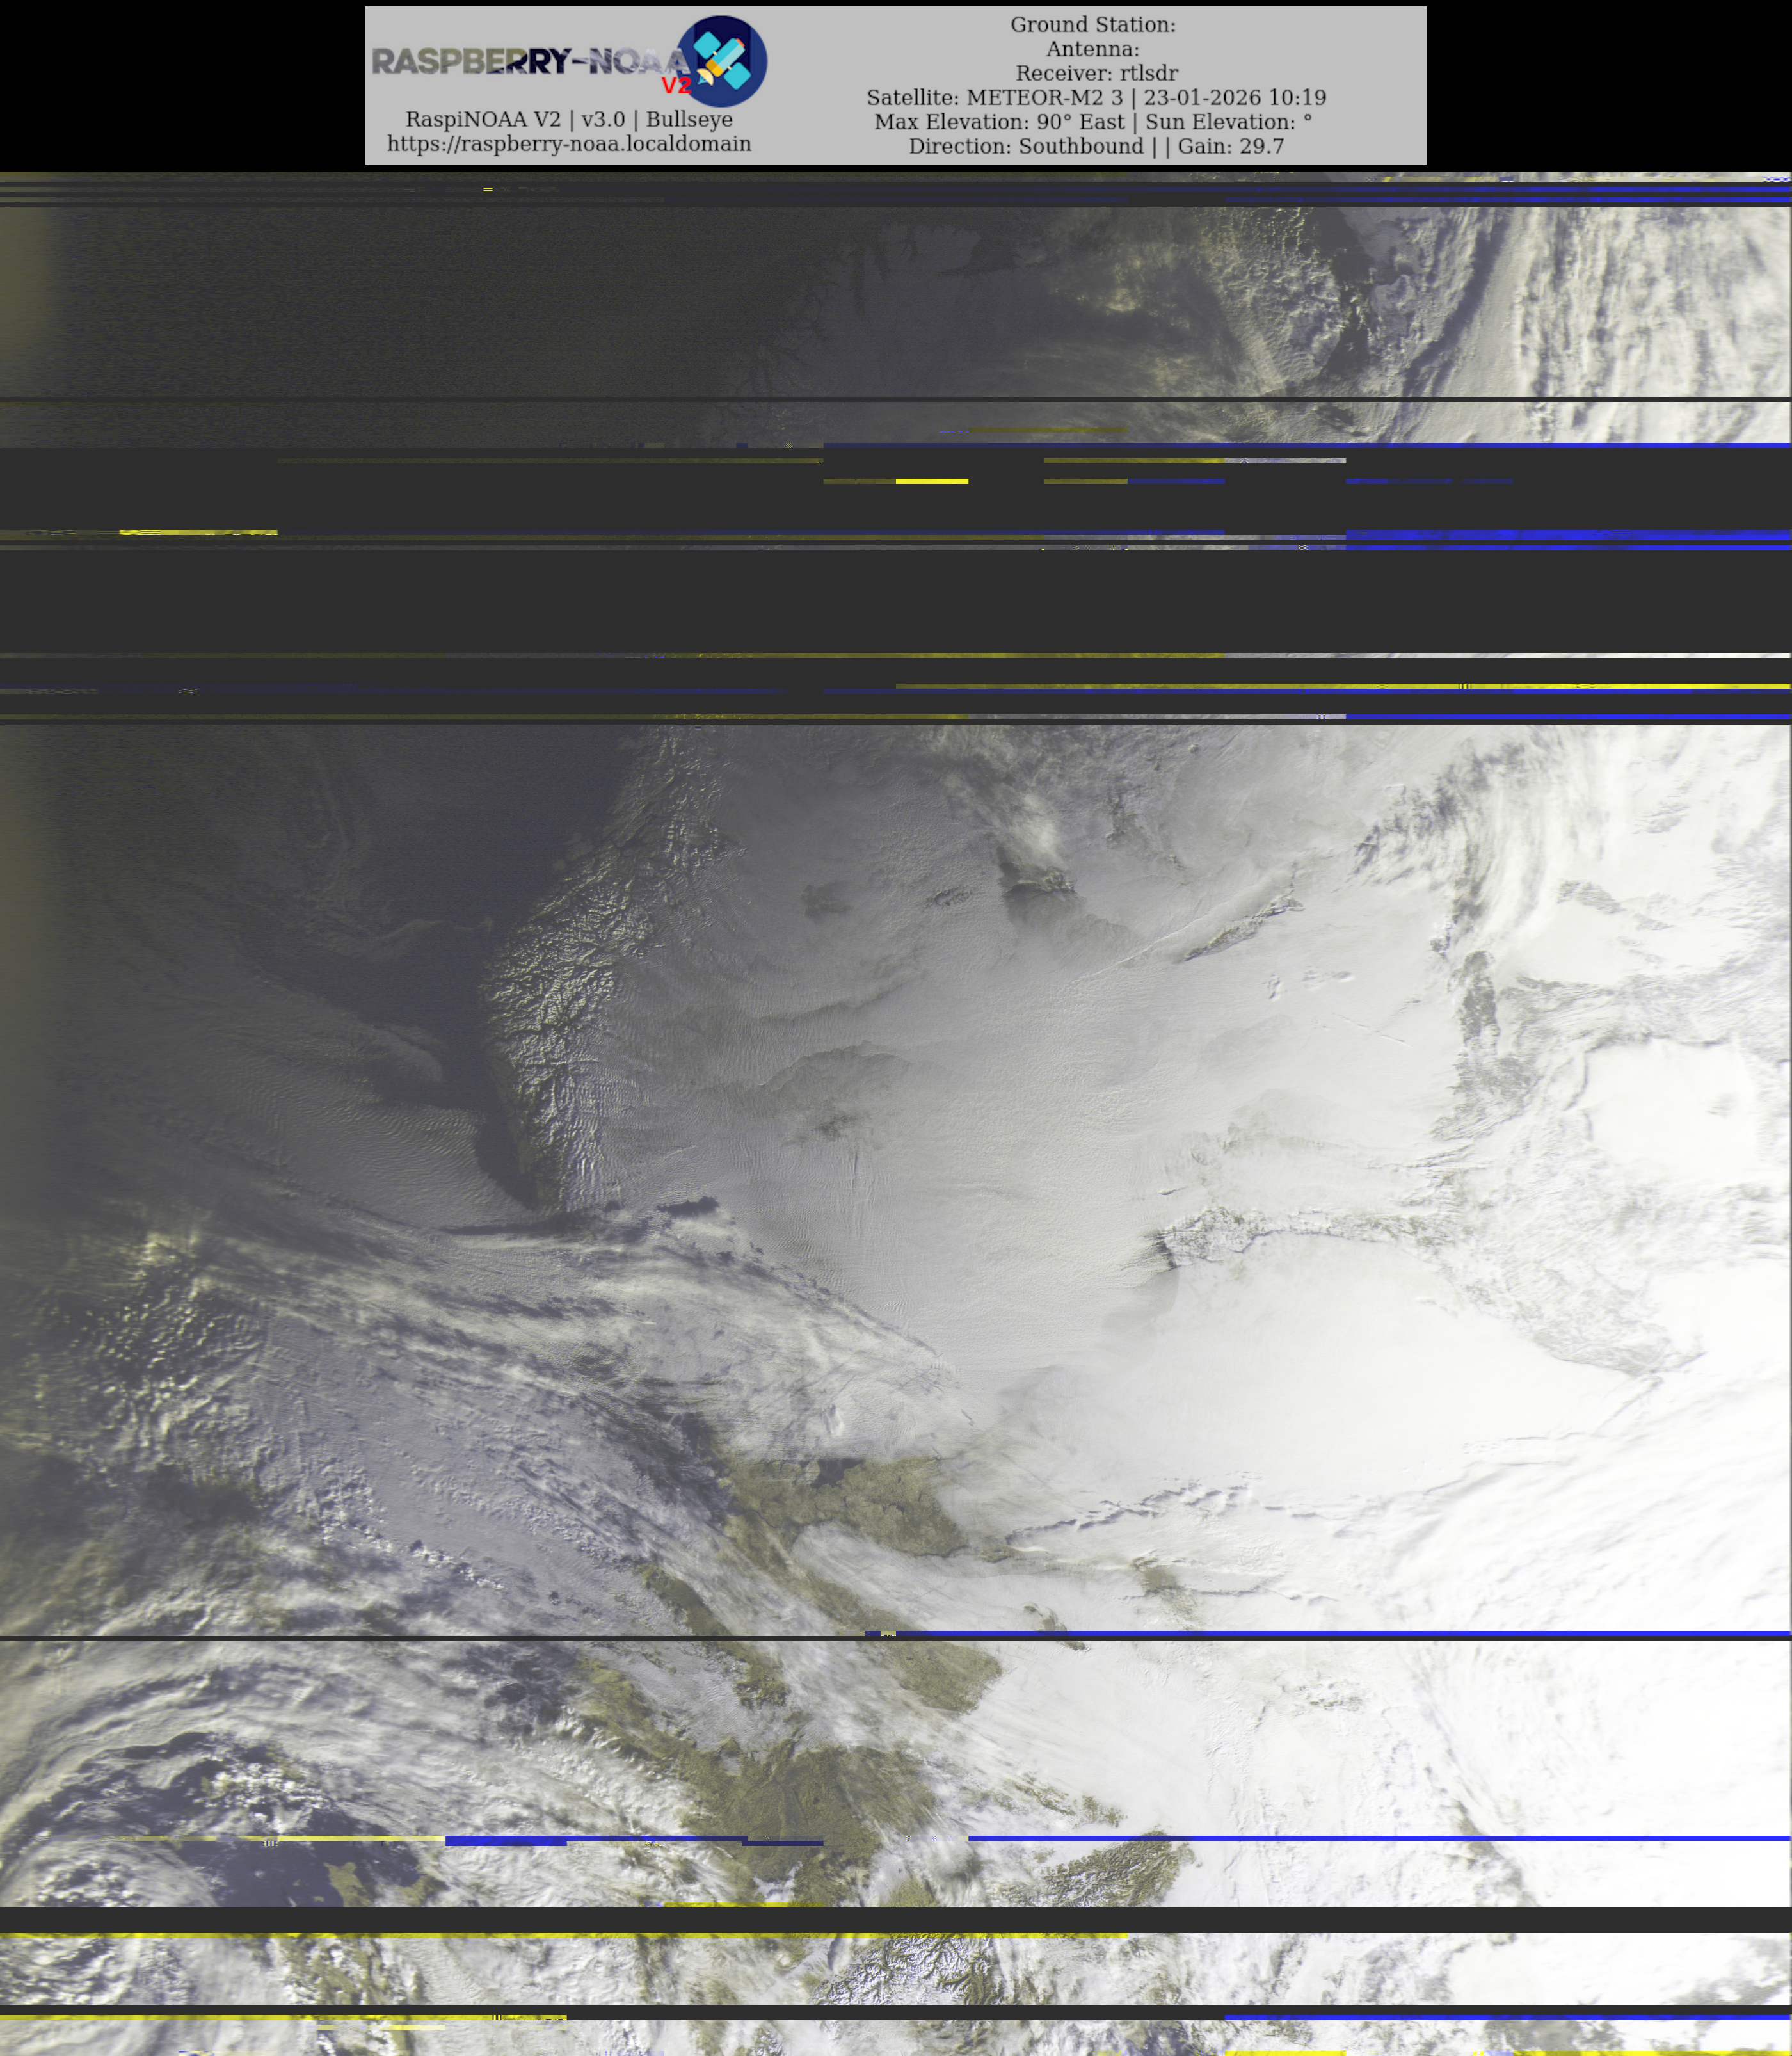This screenshot has height=2056, width=1792.
Task: Click the satellite logo icon
Action: (x=721, y=61)
